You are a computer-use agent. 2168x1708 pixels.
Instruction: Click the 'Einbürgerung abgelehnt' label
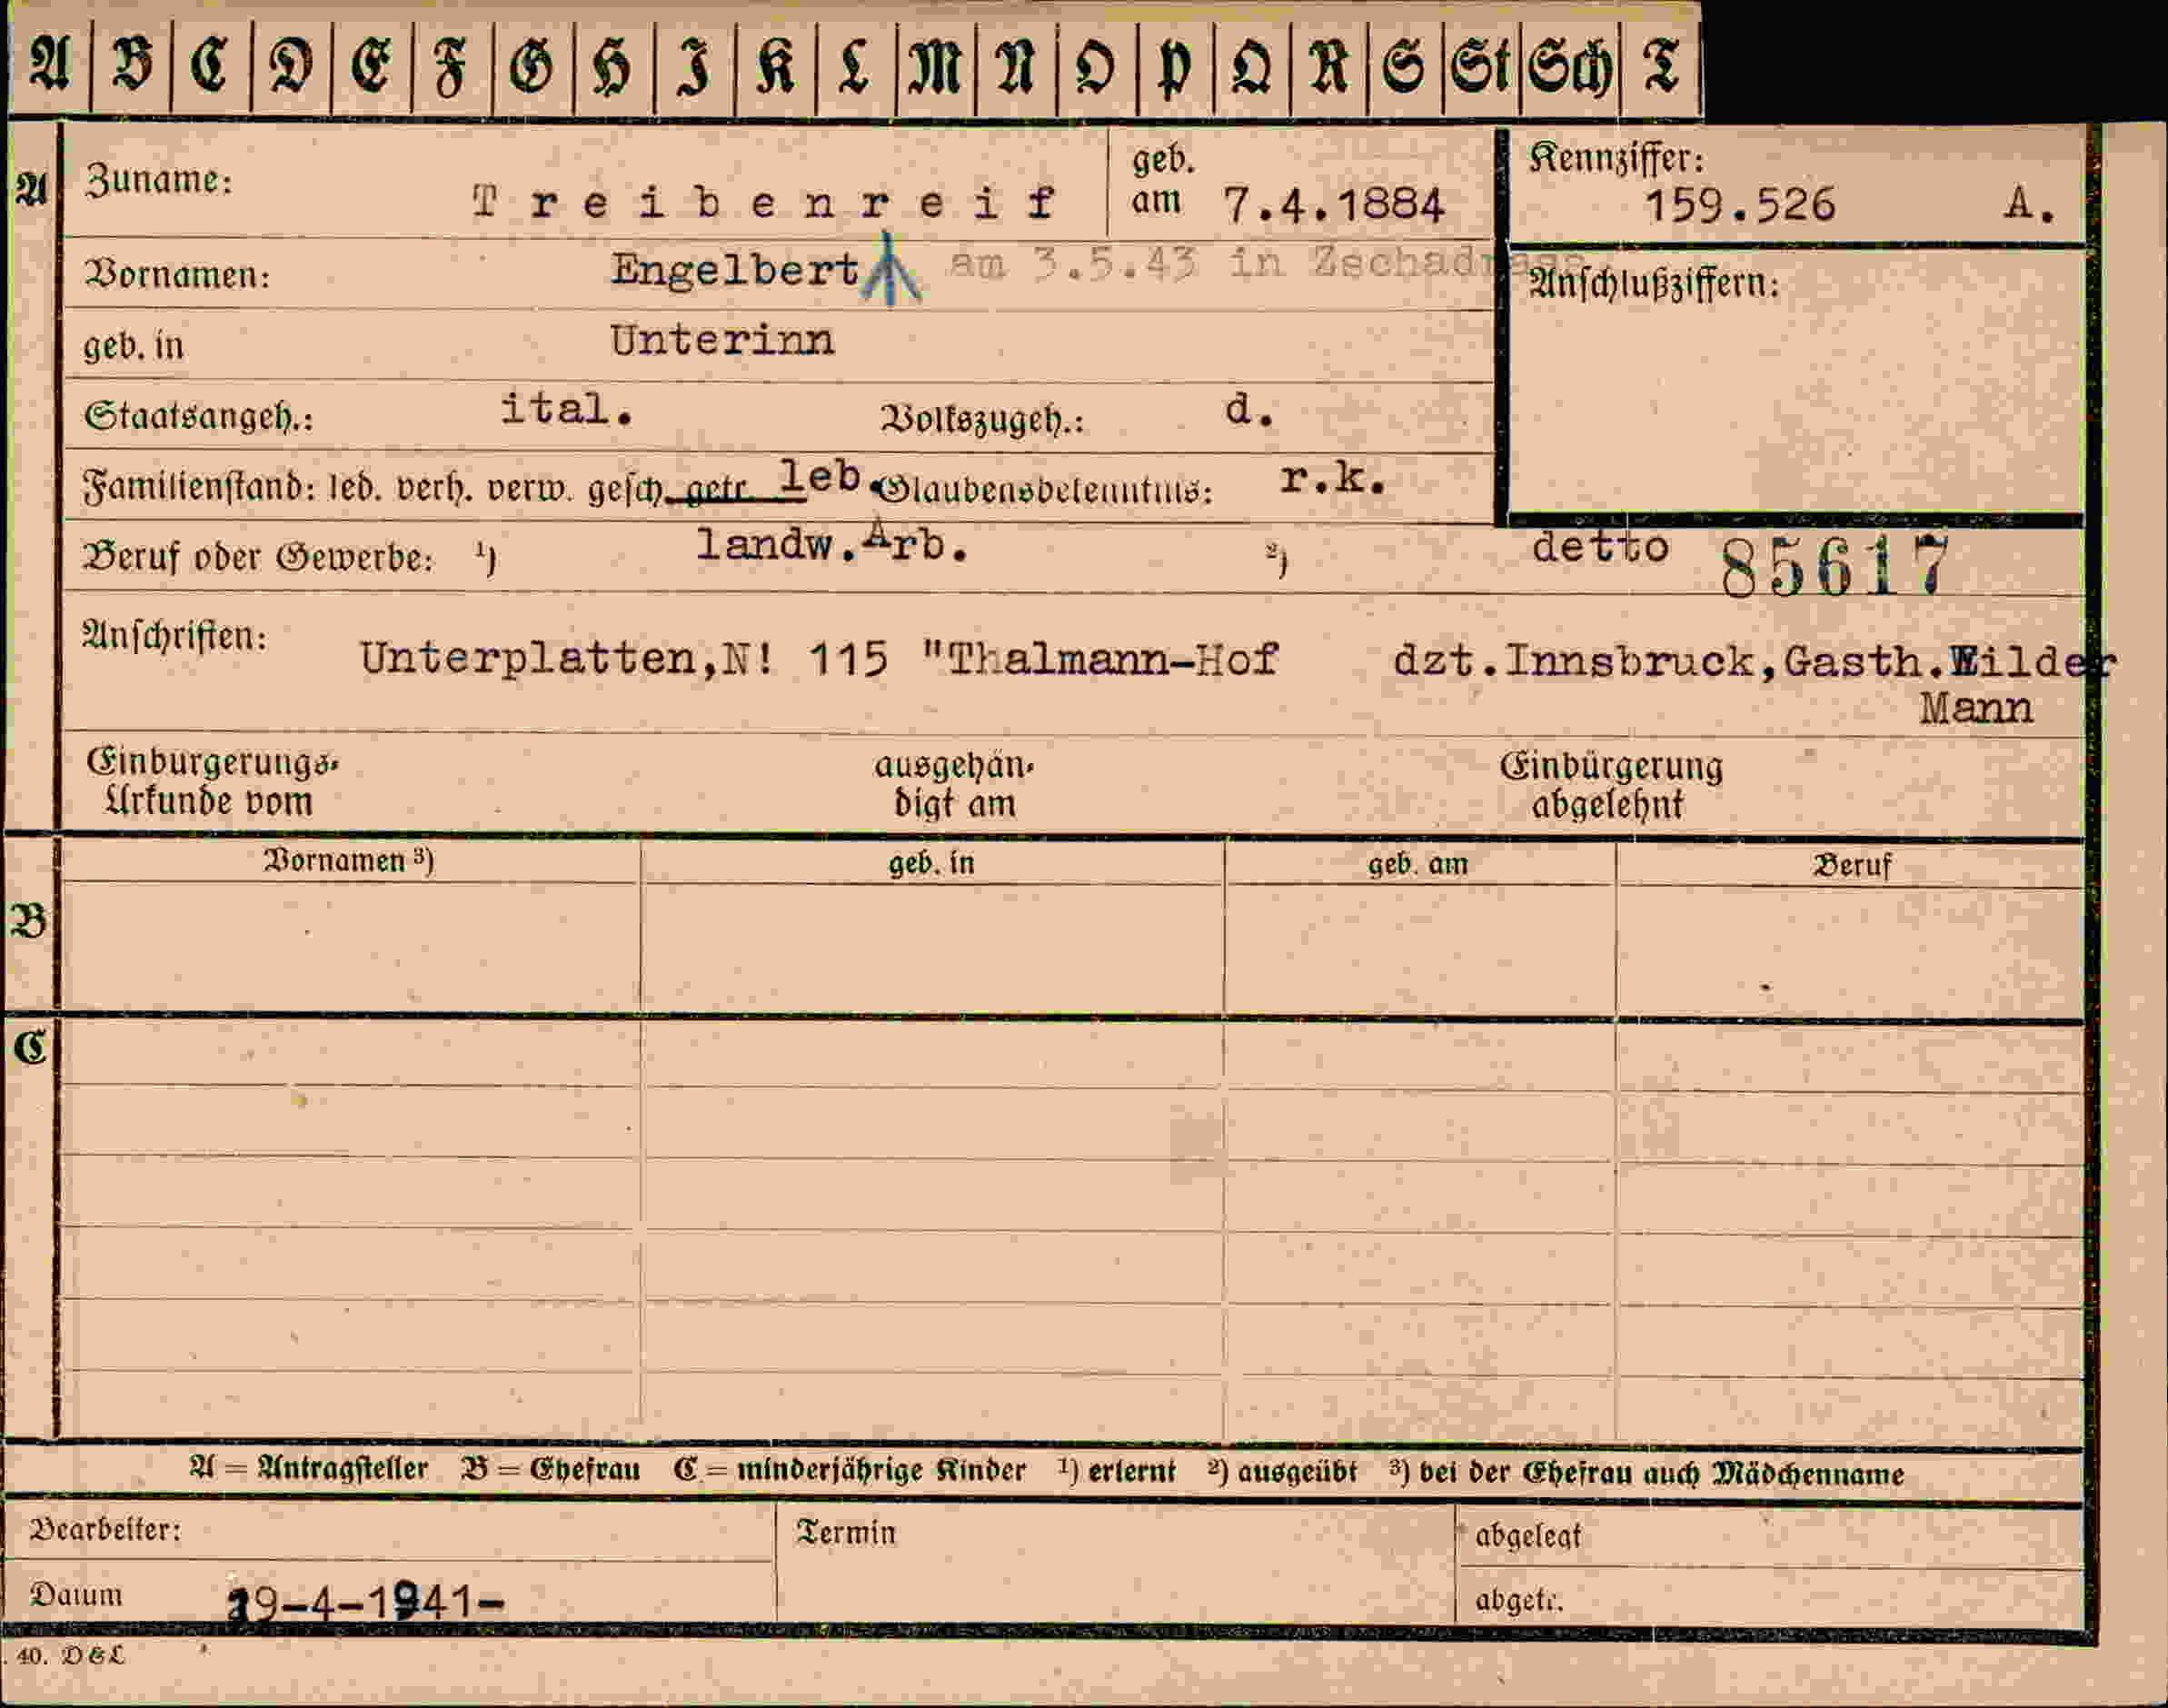(1610, 785)
